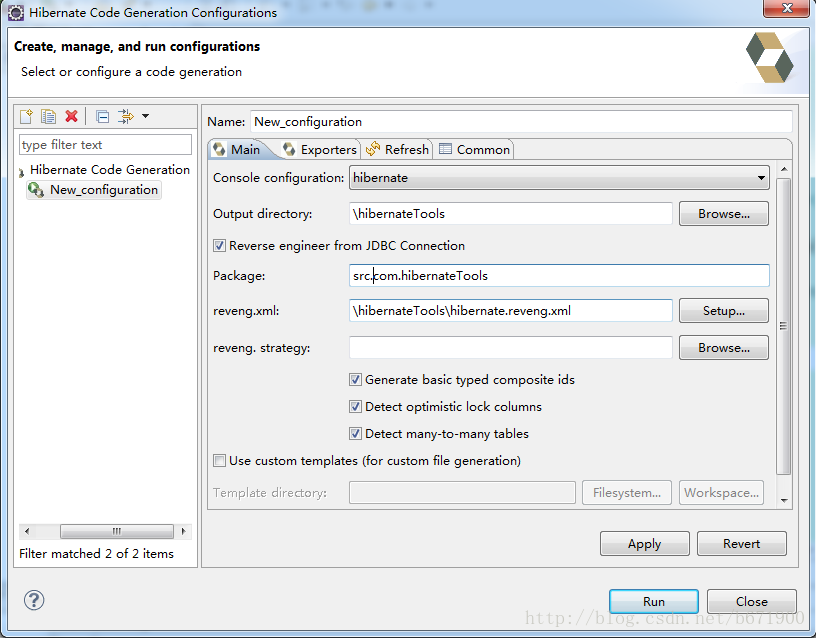Click the Template directory field

click(x=462, y=493)
